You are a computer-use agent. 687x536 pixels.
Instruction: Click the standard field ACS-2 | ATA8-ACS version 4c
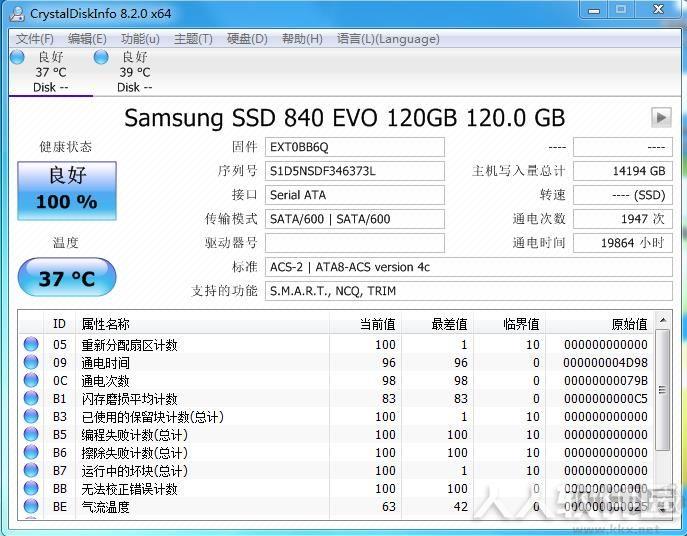(468, 267)
